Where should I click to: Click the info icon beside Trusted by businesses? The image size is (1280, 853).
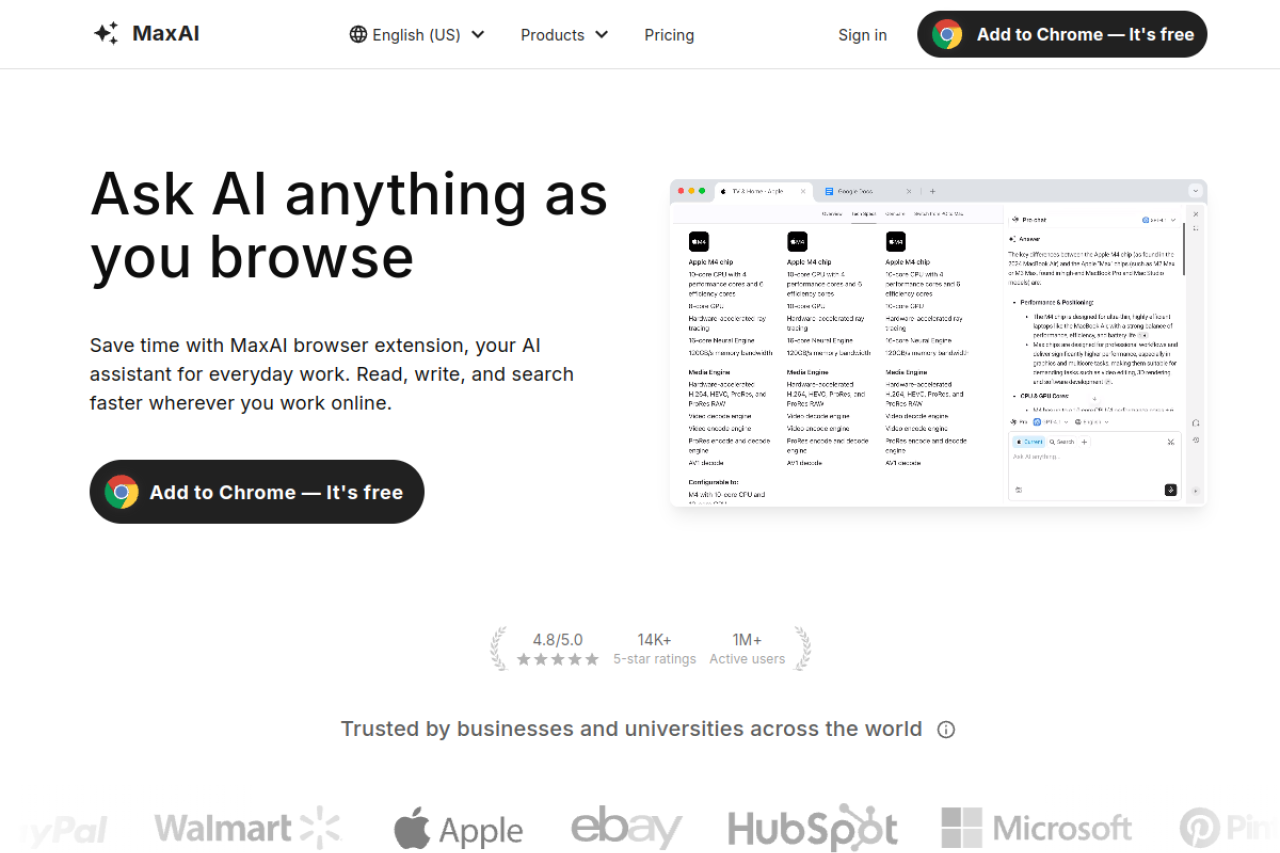tap(946, 729)
